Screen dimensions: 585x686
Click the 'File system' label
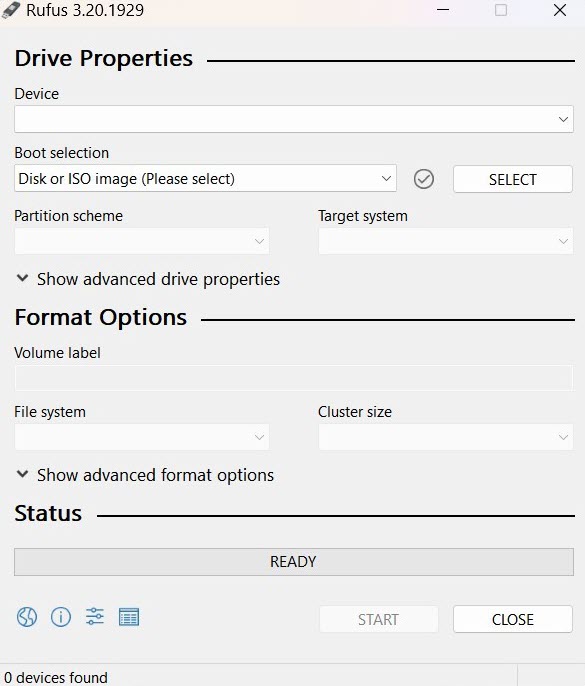[x=50, y=412]
